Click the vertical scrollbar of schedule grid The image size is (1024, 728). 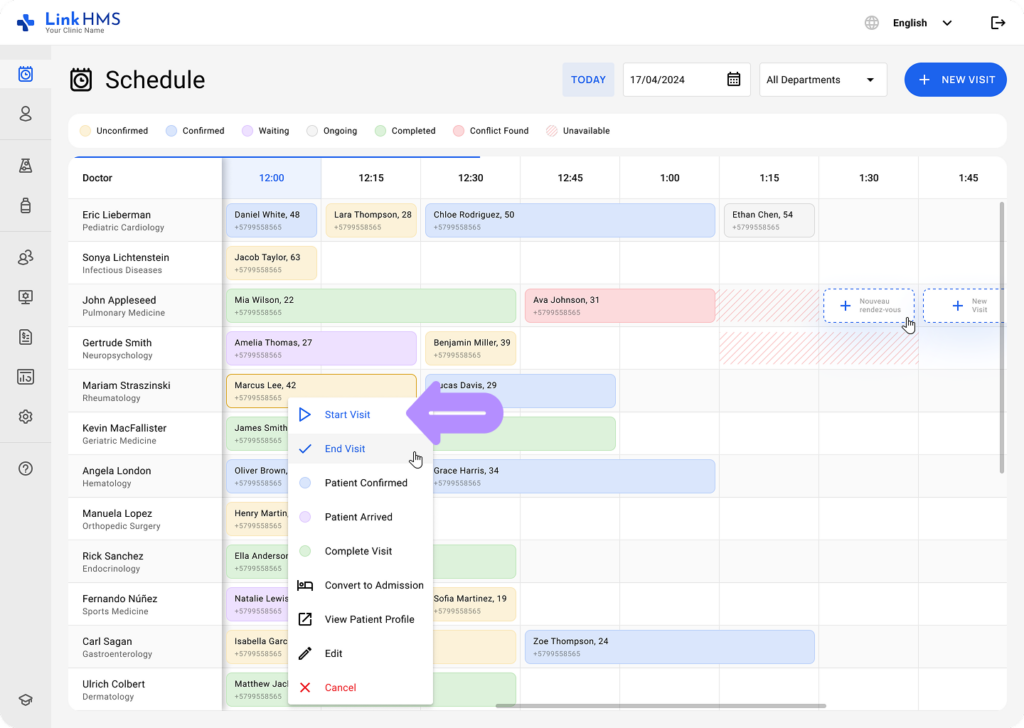coord(1002,338)
